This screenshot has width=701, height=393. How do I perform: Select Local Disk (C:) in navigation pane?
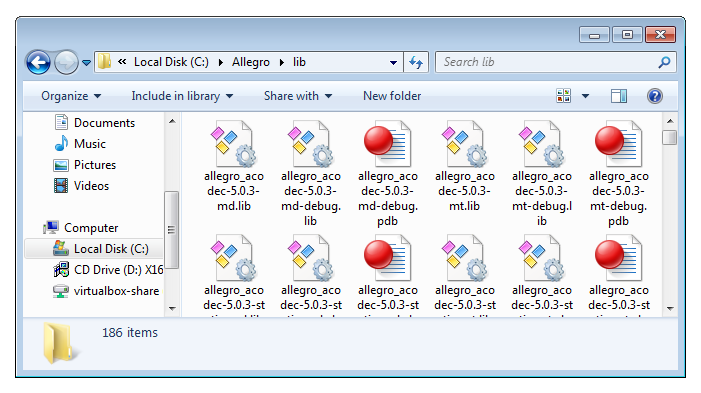point(94,249)
